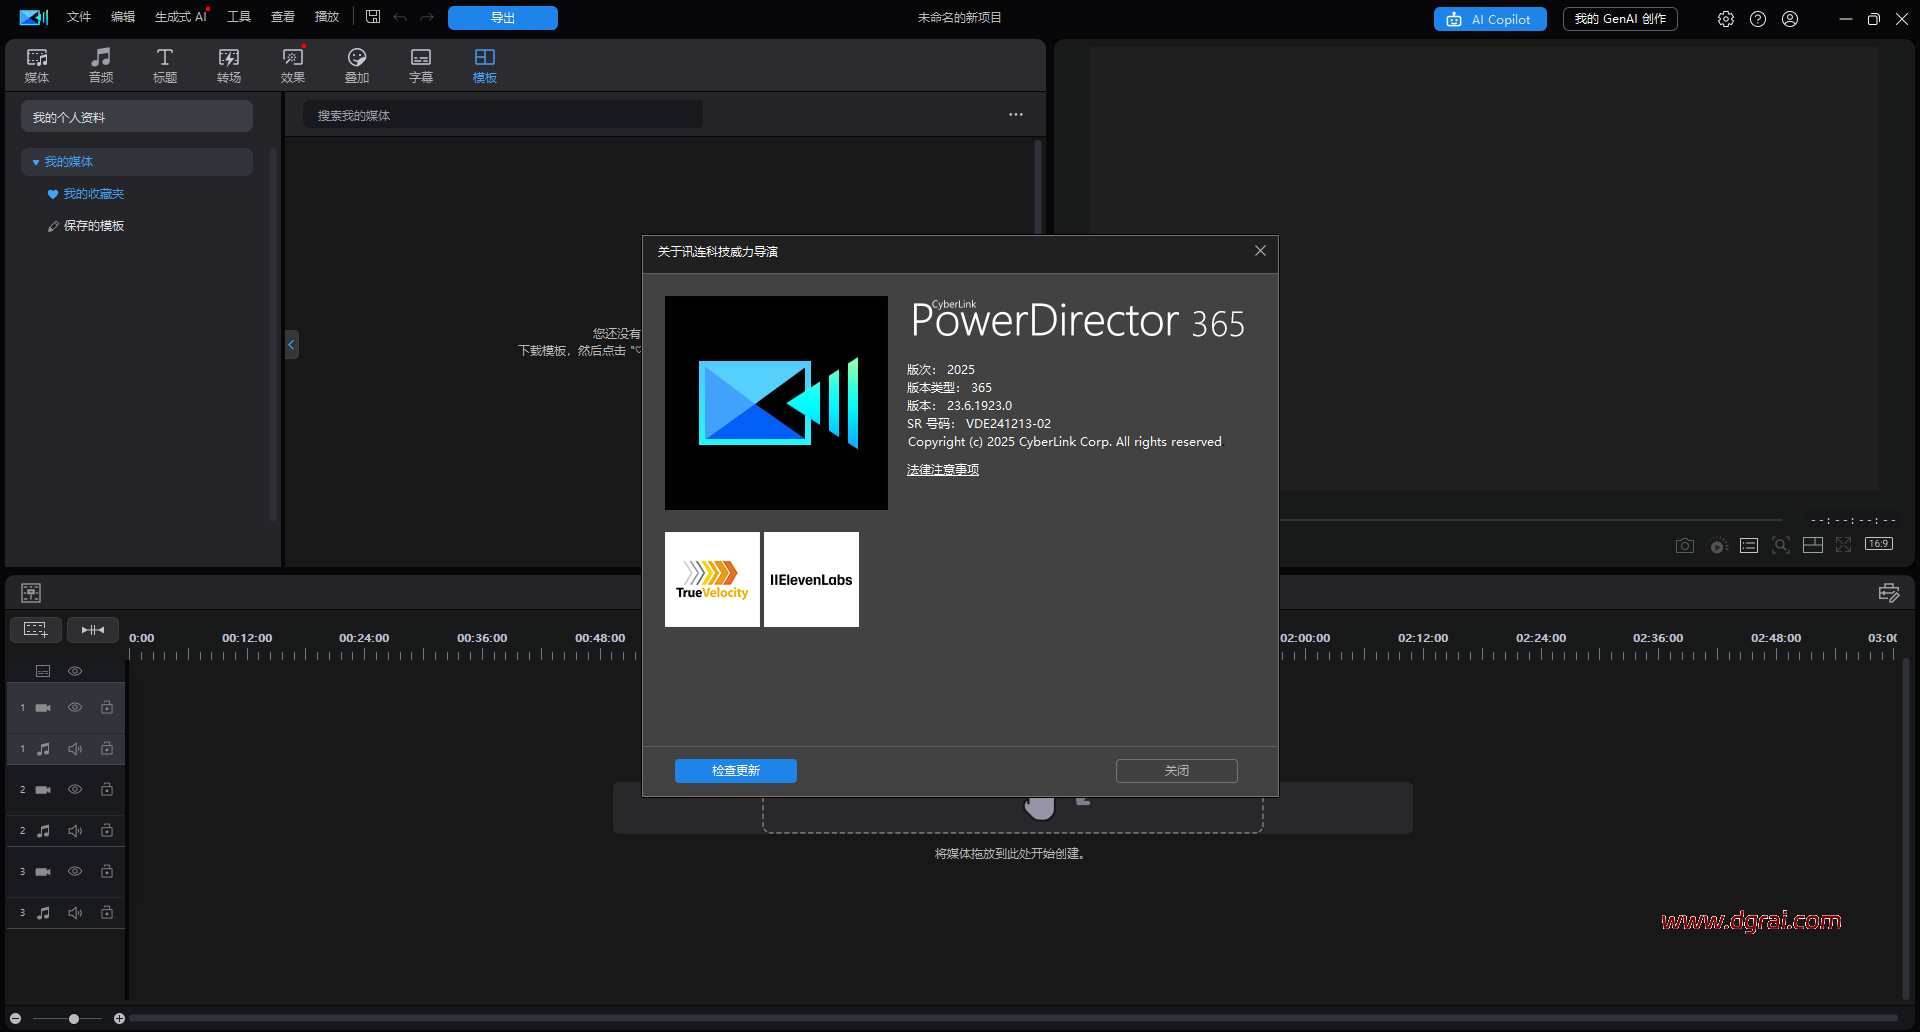
Task: Mute audio track 3
Action: tap(75, 913)
